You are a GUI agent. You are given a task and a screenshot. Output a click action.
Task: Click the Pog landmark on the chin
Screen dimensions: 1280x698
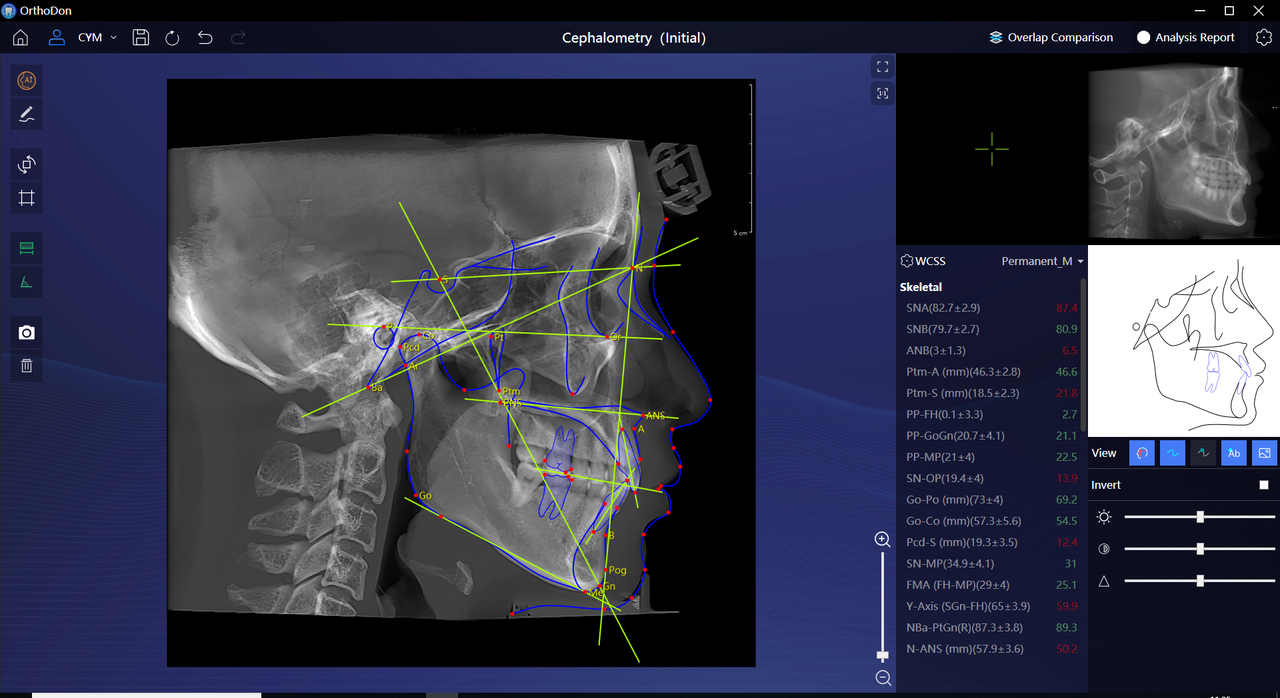tap(606, 571)
